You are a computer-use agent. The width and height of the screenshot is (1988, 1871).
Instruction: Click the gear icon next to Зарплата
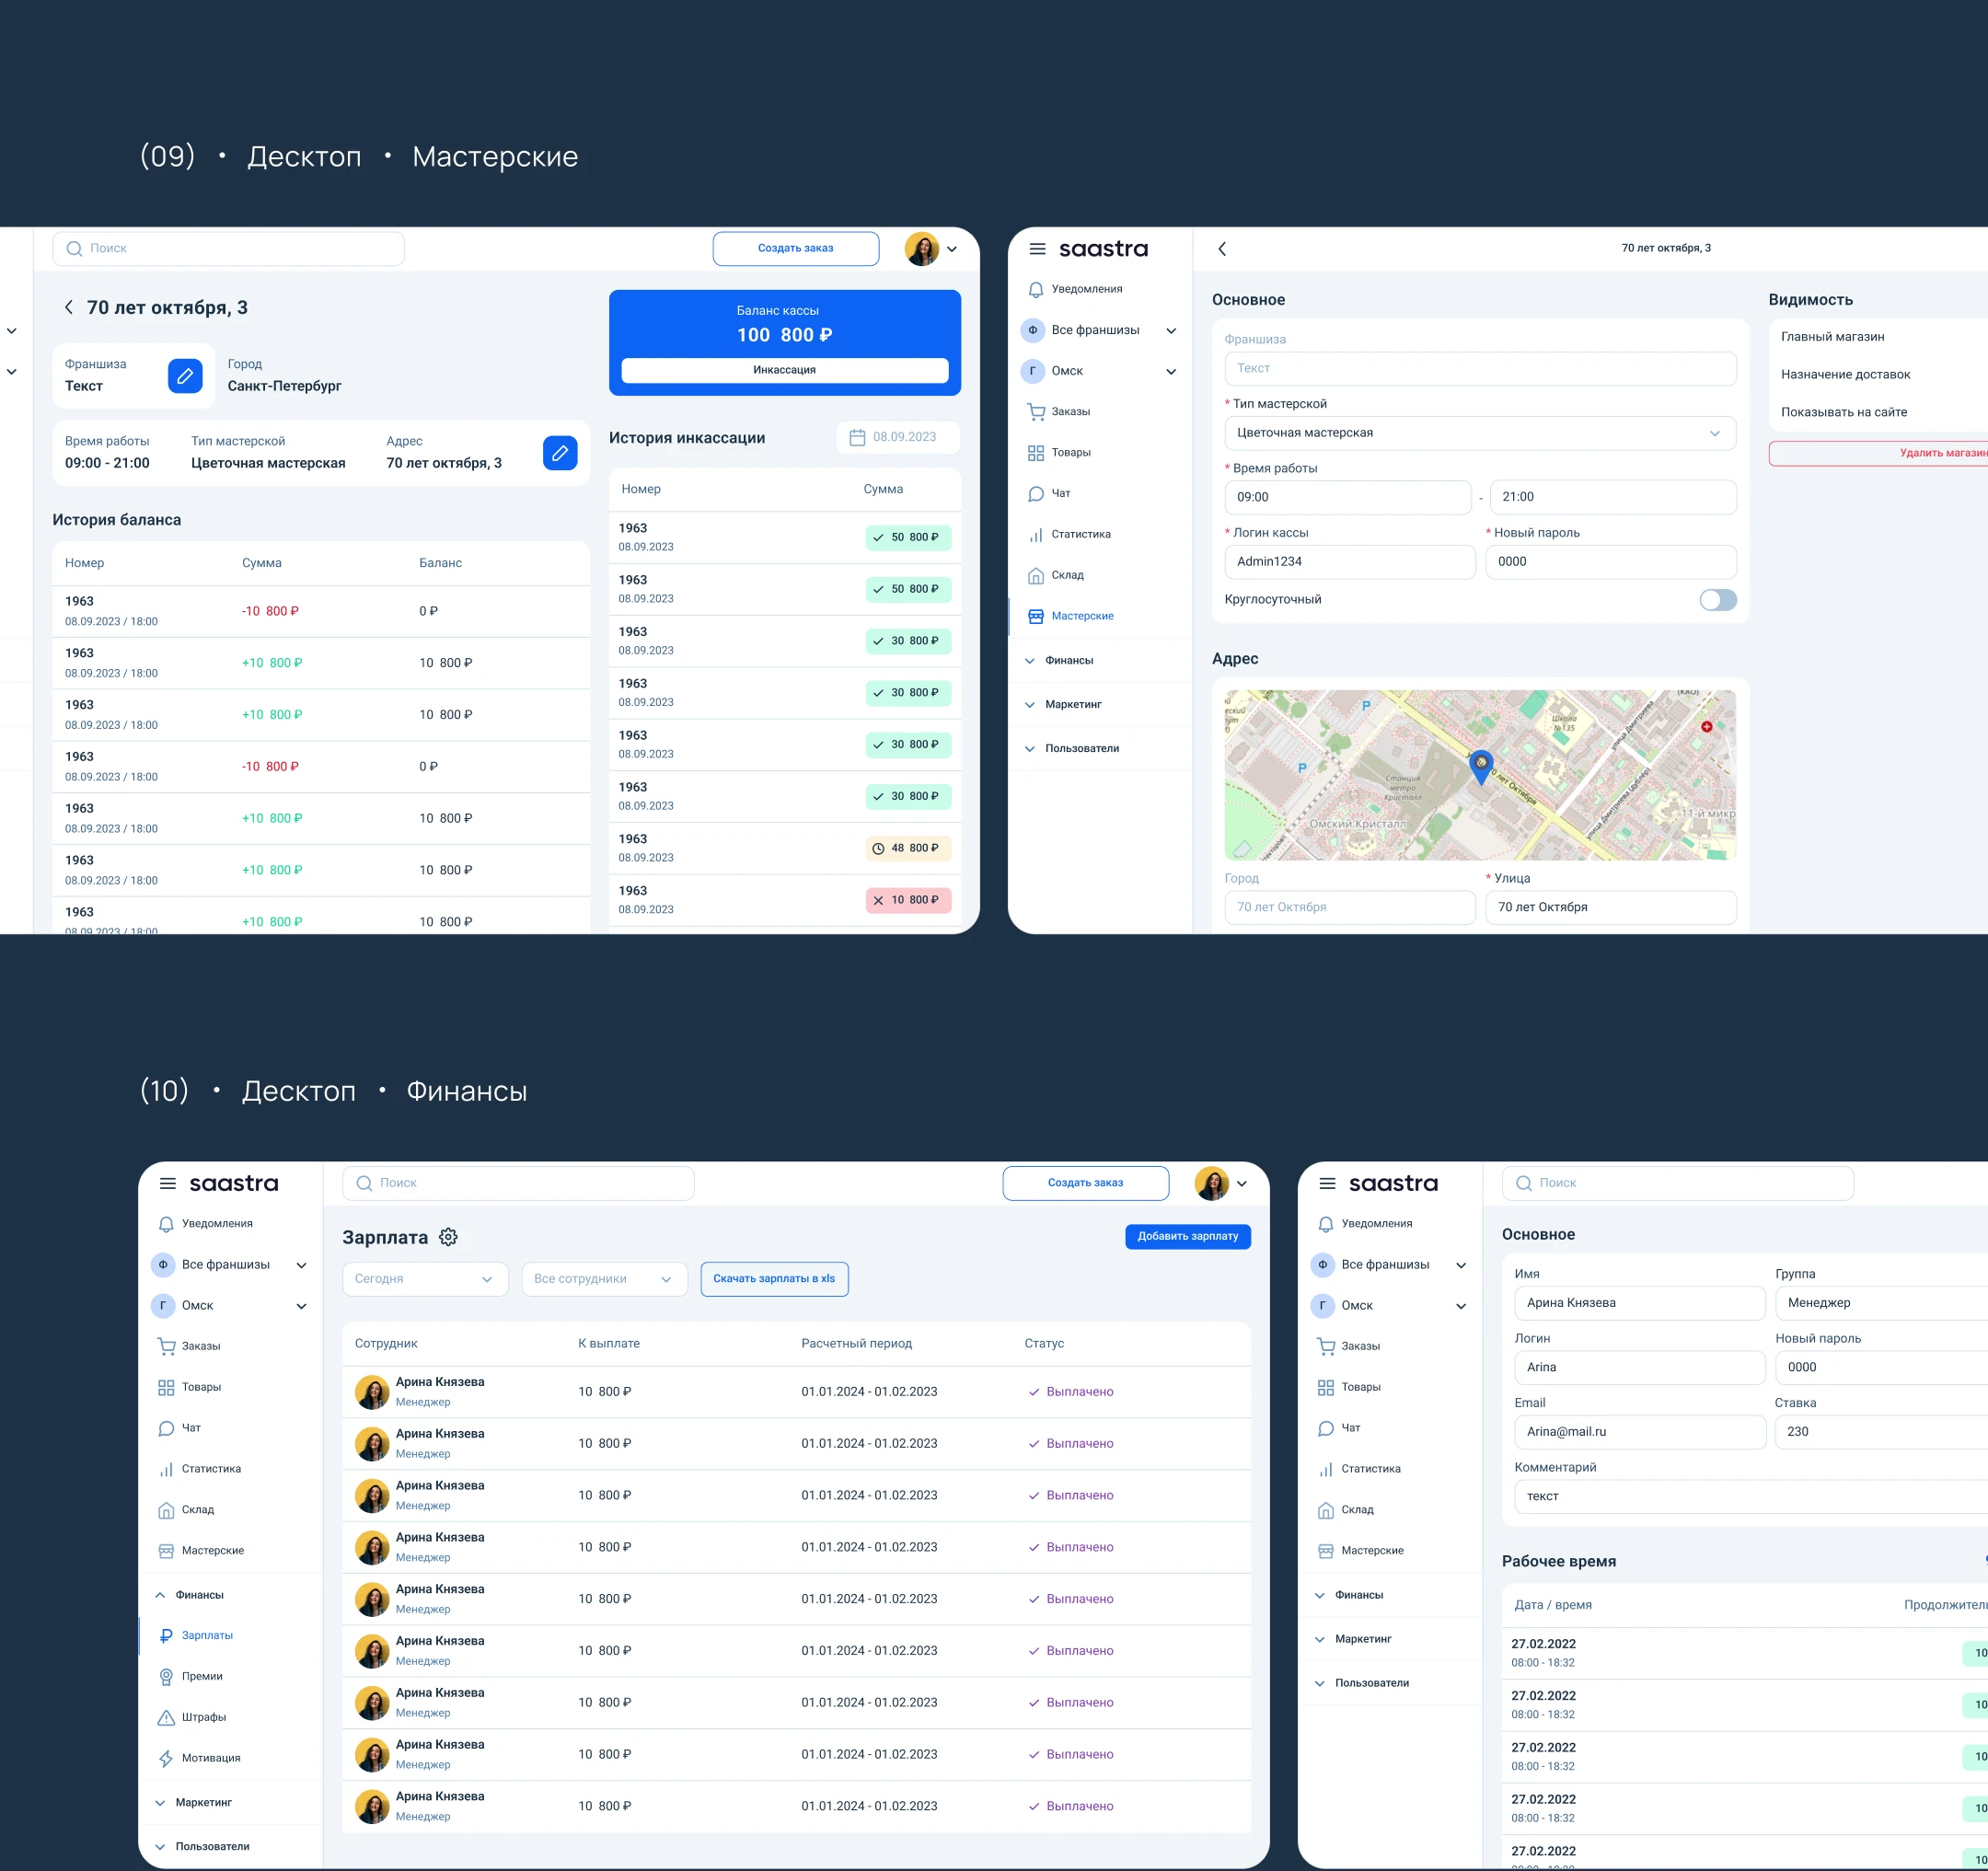448,1237
